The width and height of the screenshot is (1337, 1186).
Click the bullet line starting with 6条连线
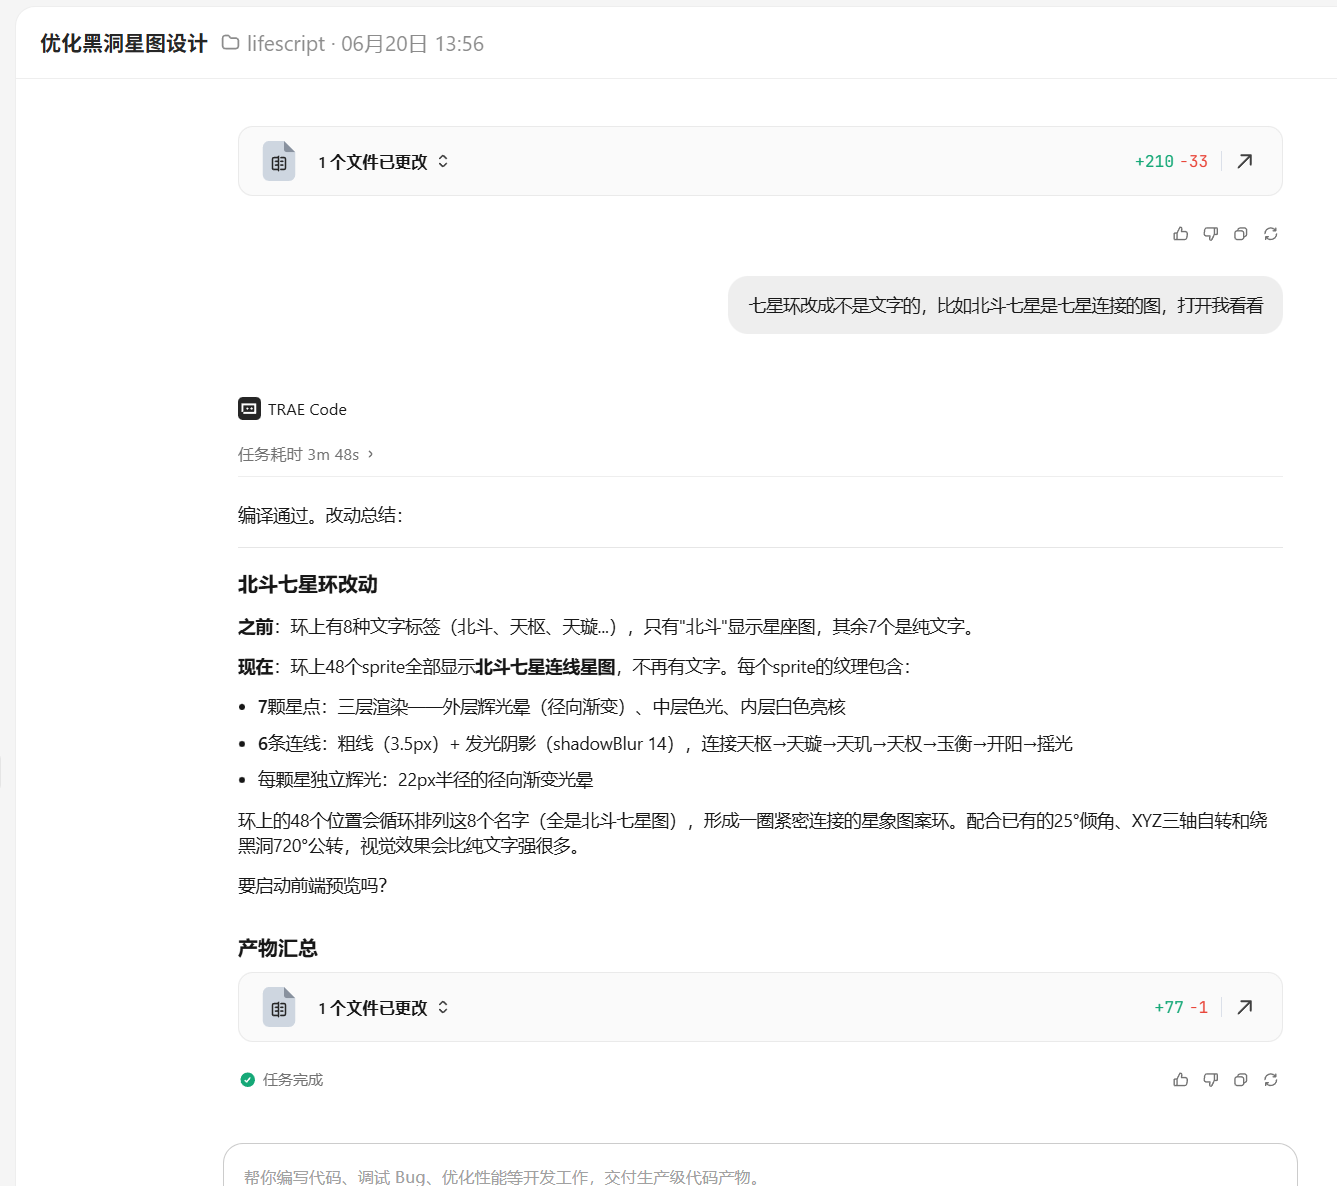(x=665, y=744)
